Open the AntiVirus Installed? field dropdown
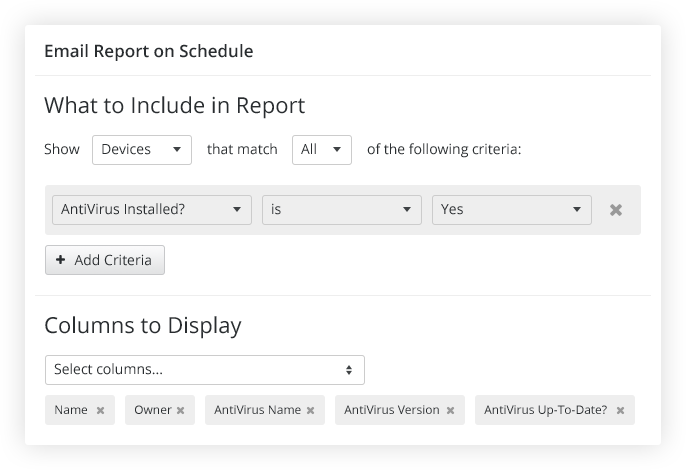The width and height of the screenshot is (686, 470). [151, 210]
